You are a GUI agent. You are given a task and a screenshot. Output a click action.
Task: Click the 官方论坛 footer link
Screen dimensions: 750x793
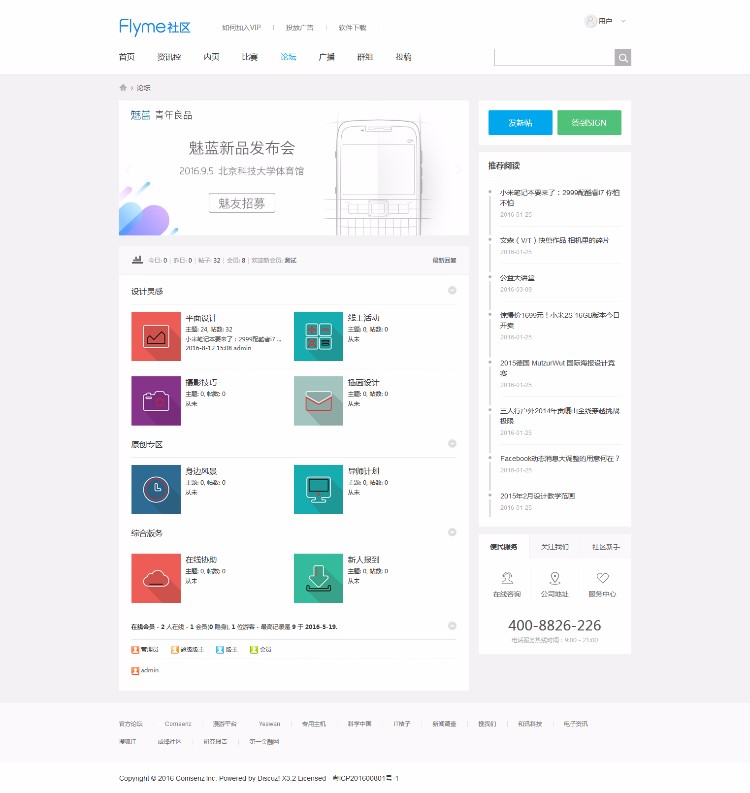(x=131, y=724)
